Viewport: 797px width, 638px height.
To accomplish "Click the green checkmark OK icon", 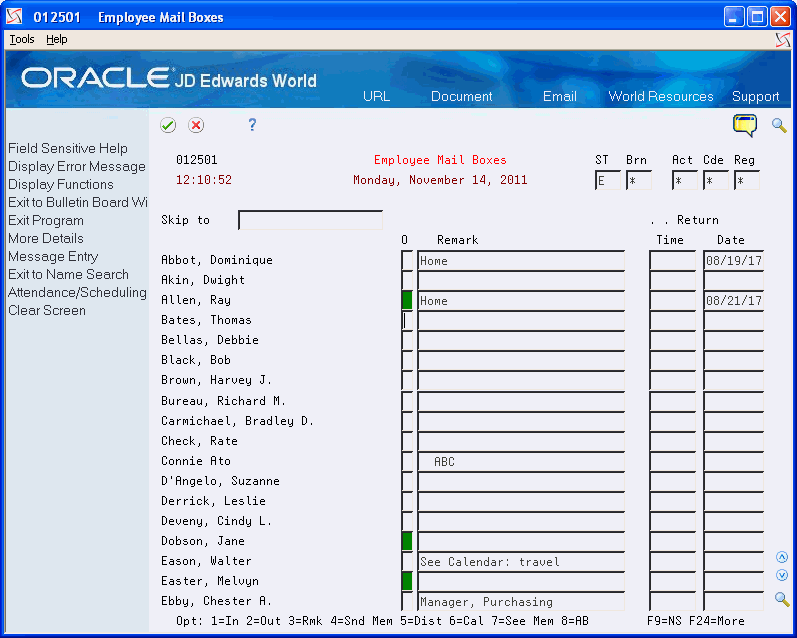I will 168,125.
